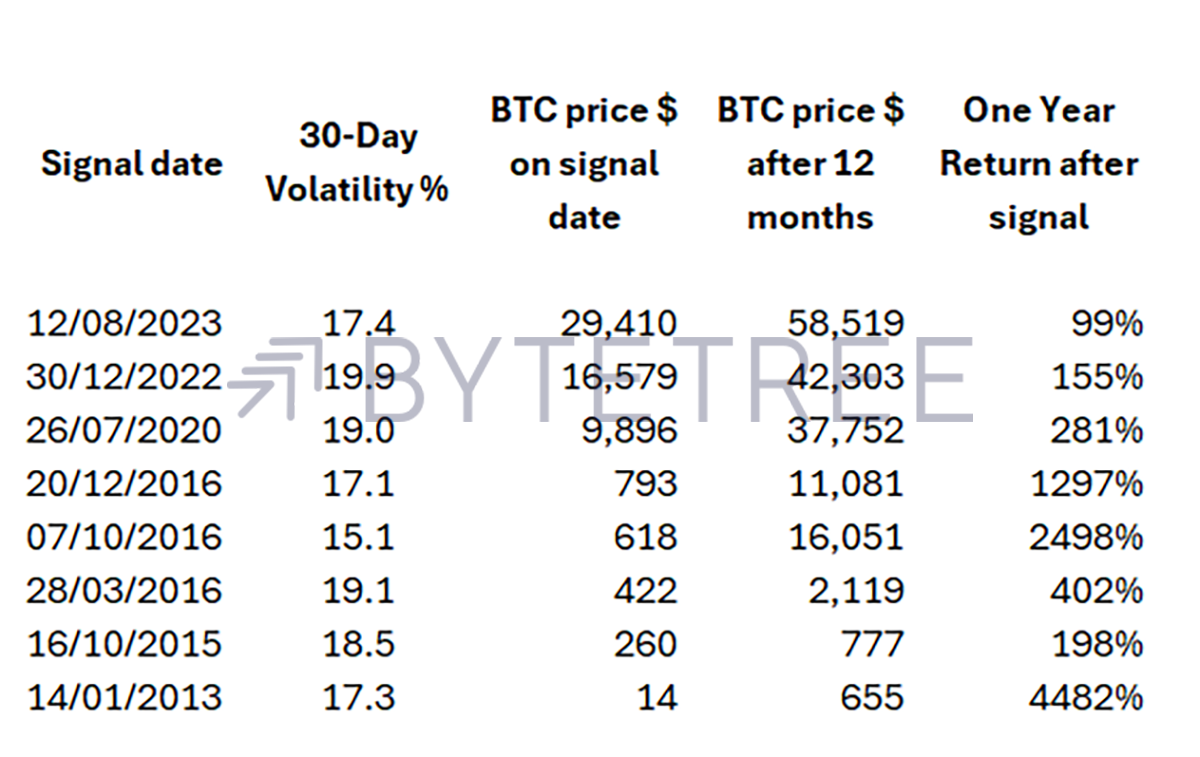Select the 30/12/2022 date cell
Image resolution: width=1200 pixels, height=757 pixels.
tap(125, 377)
